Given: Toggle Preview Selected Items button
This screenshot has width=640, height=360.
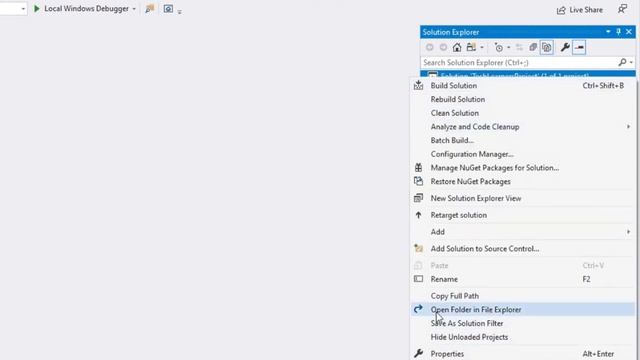Looking at the screenshot, I should tap(579, 47).
